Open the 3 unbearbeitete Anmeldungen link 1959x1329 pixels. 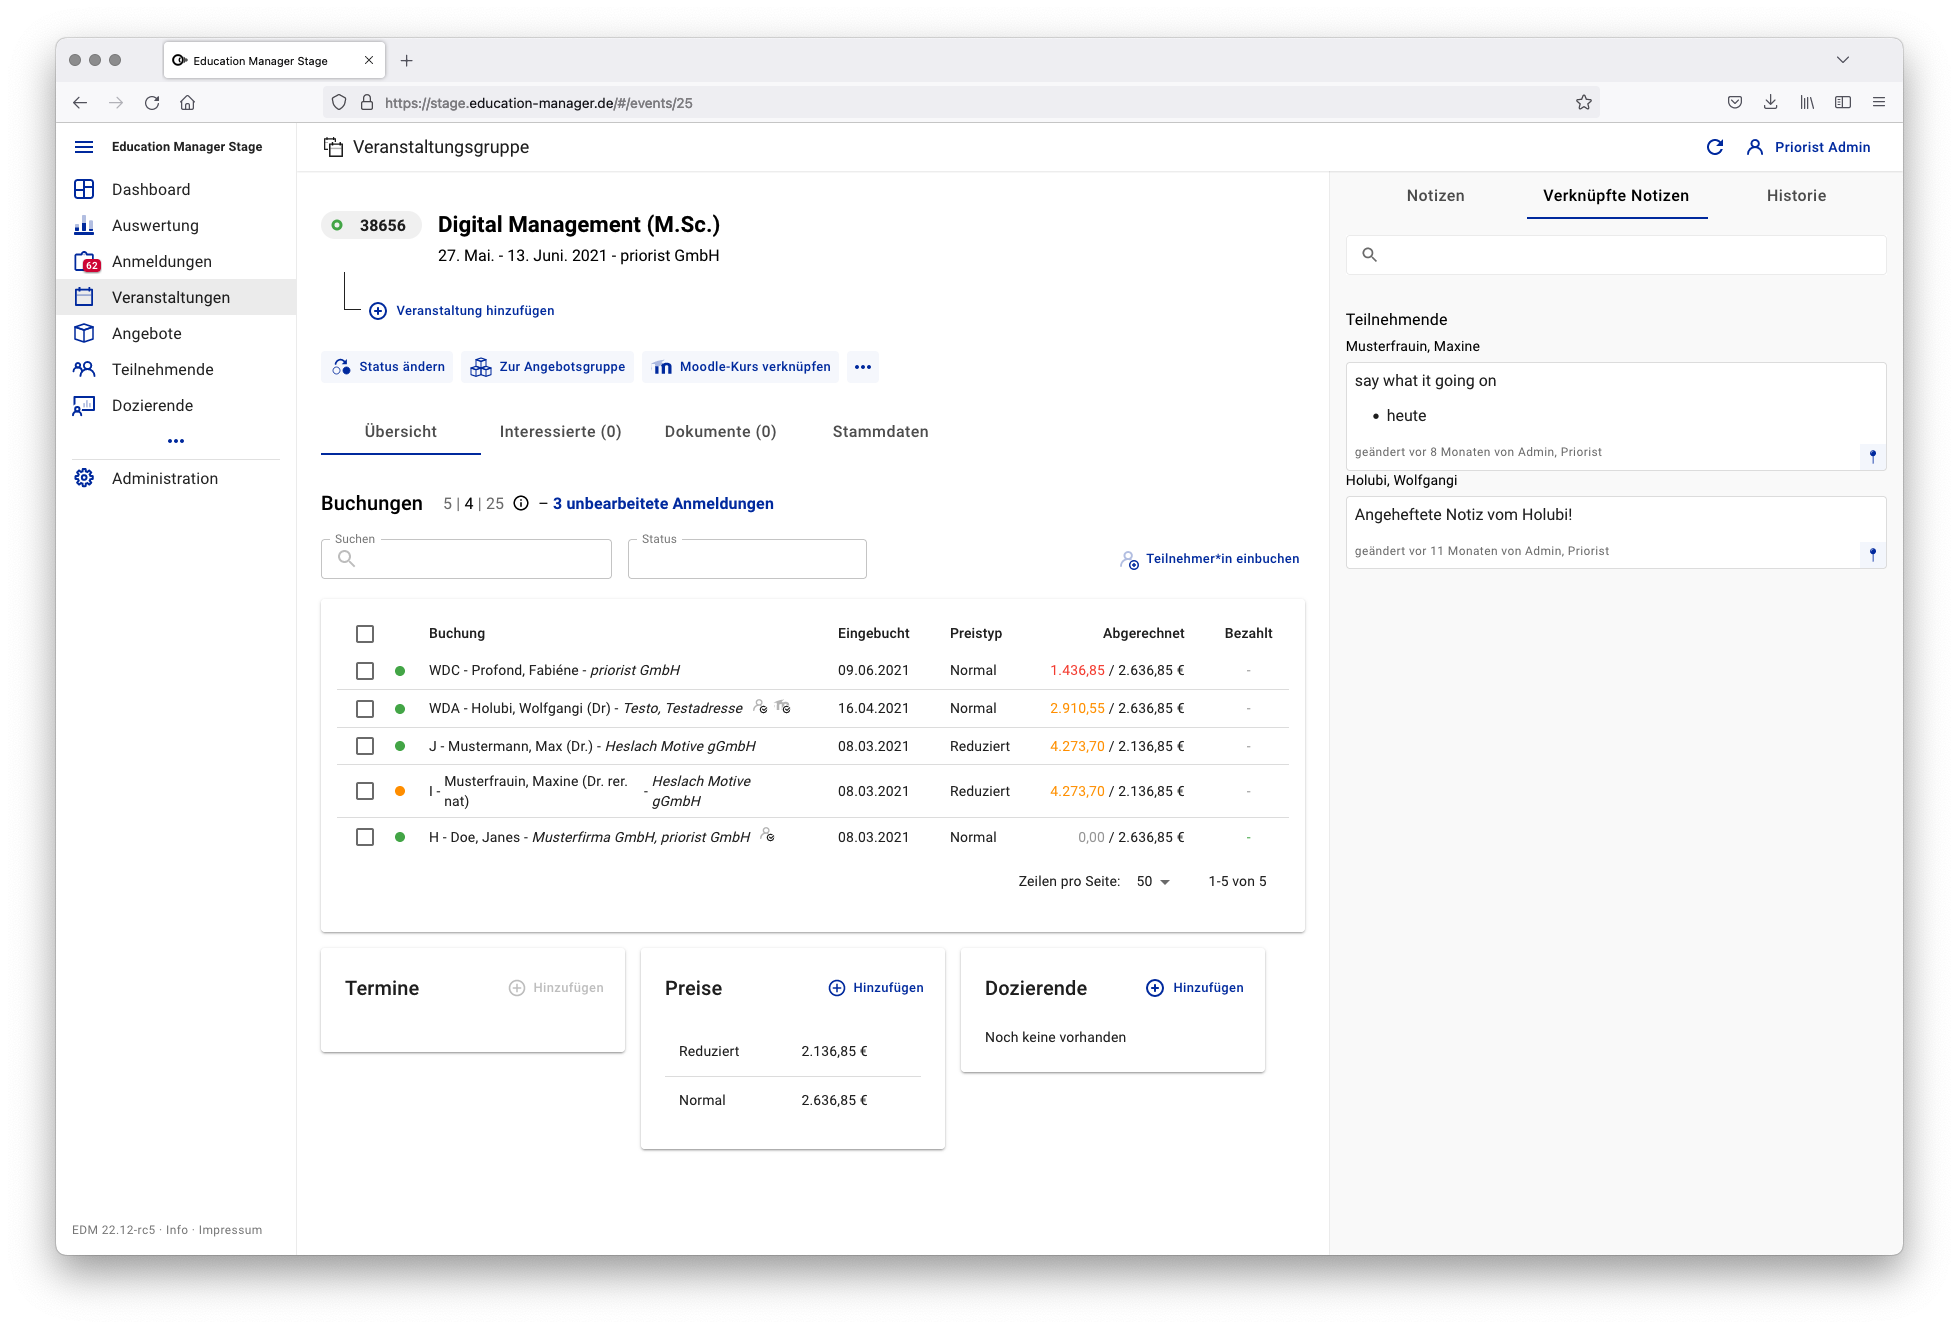[663, 504]
